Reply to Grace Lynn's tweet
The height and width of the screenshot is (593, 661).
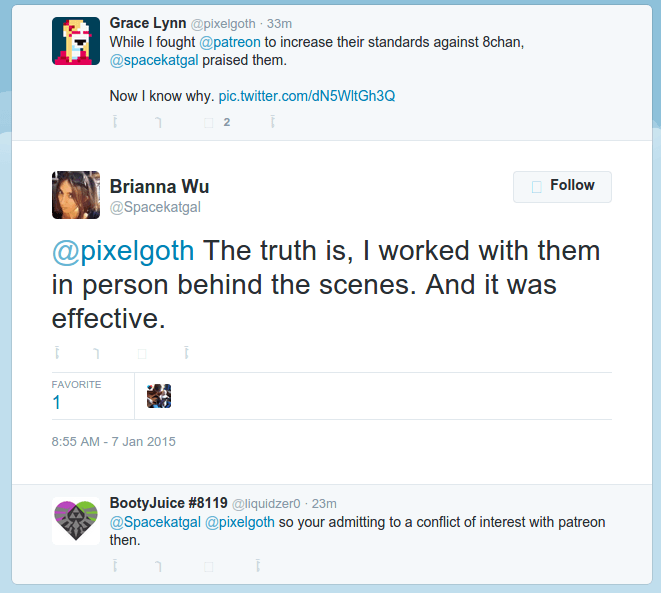pos(115,122)
